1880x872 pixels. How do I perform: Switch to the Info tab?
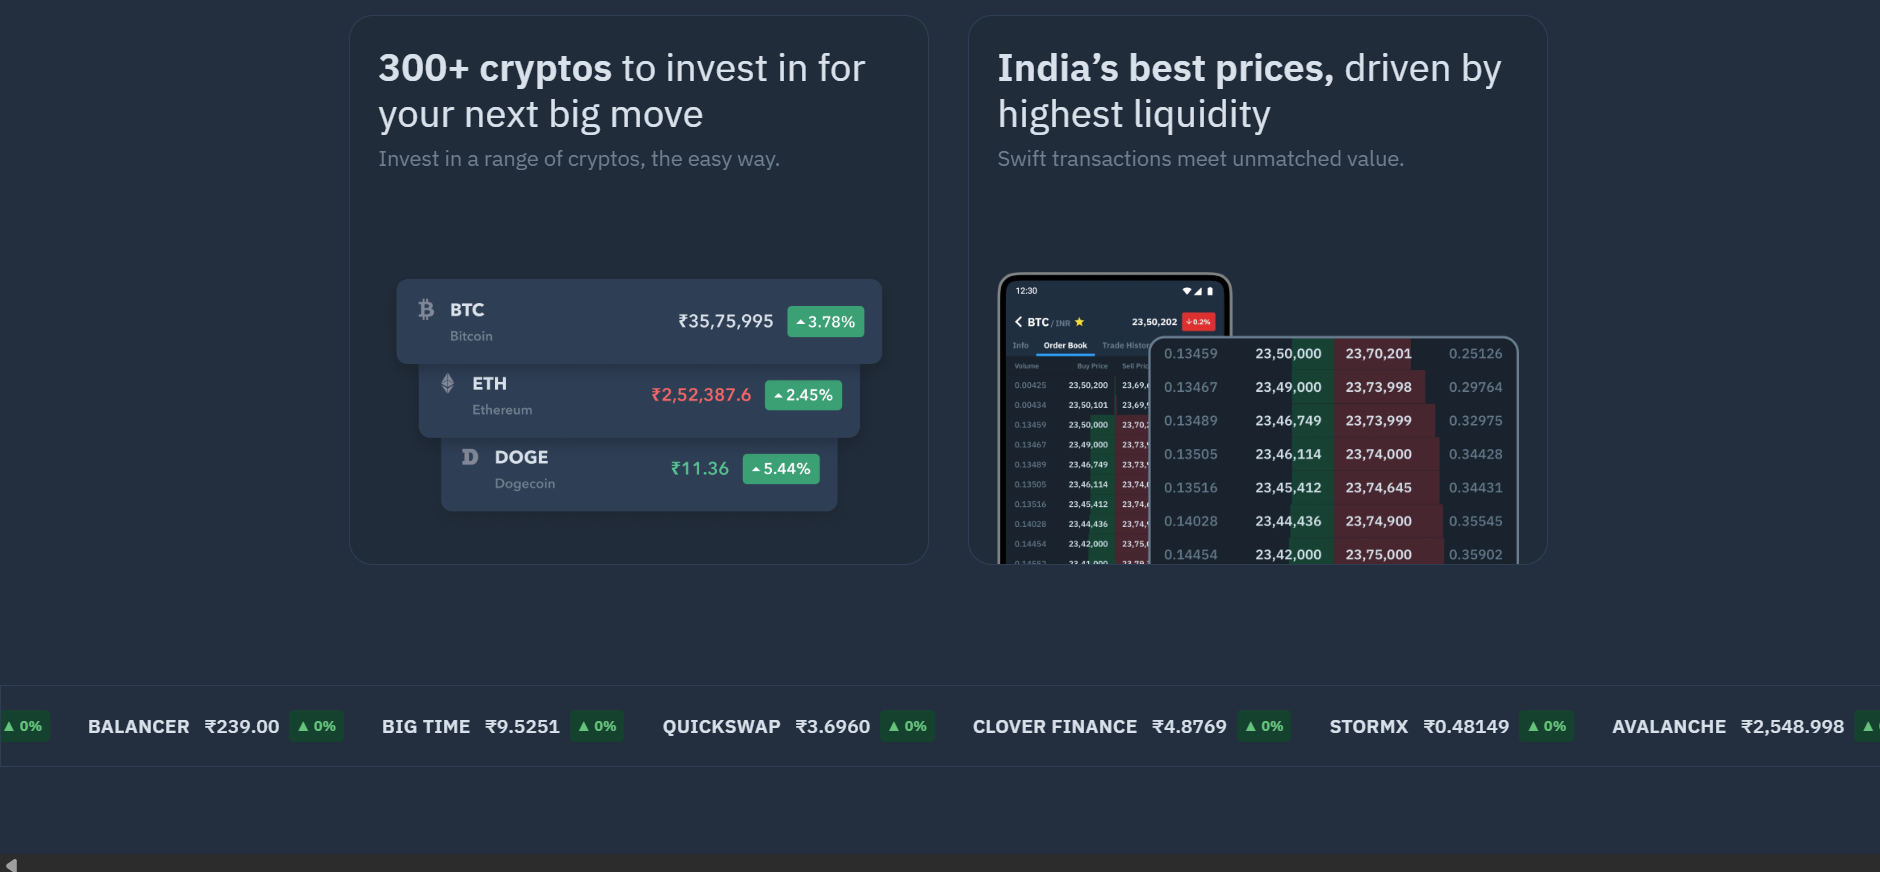[x=1021, y=344]
